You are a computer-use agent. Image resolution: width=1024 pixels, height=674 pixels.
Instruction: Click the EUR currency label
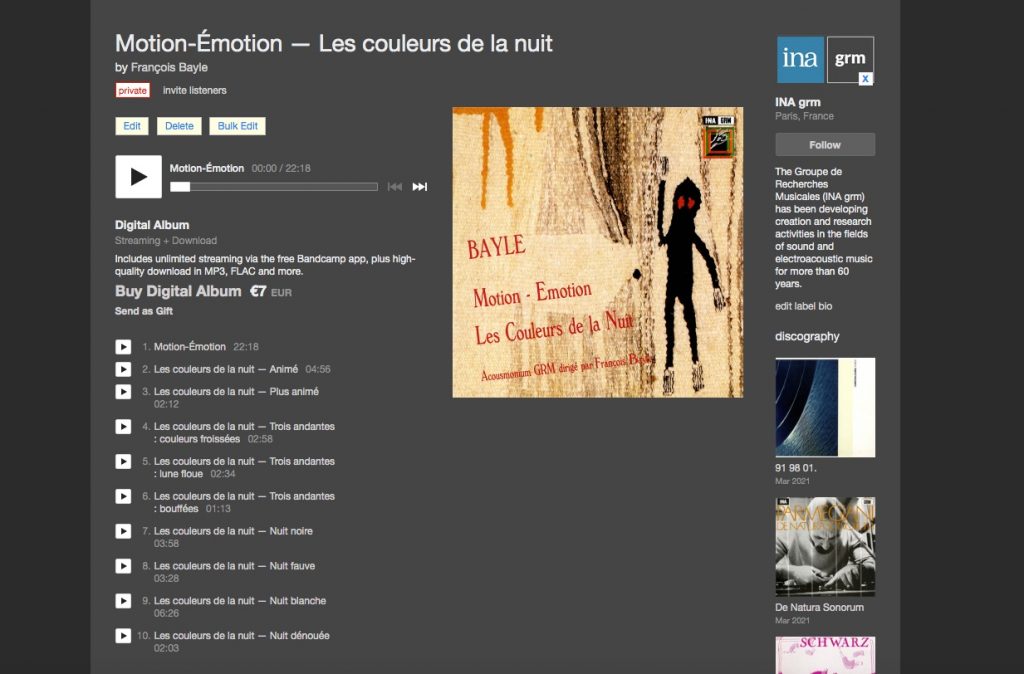[x=281, y=293]
